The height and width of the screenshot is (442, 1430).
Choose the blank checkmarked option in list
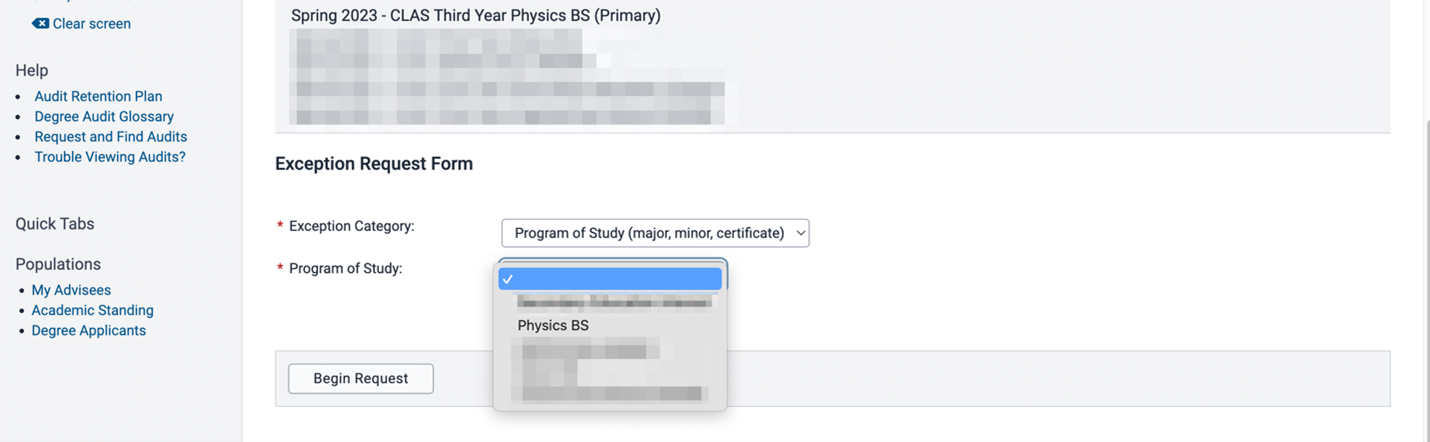pyautogui.click(x=610, y=279)
